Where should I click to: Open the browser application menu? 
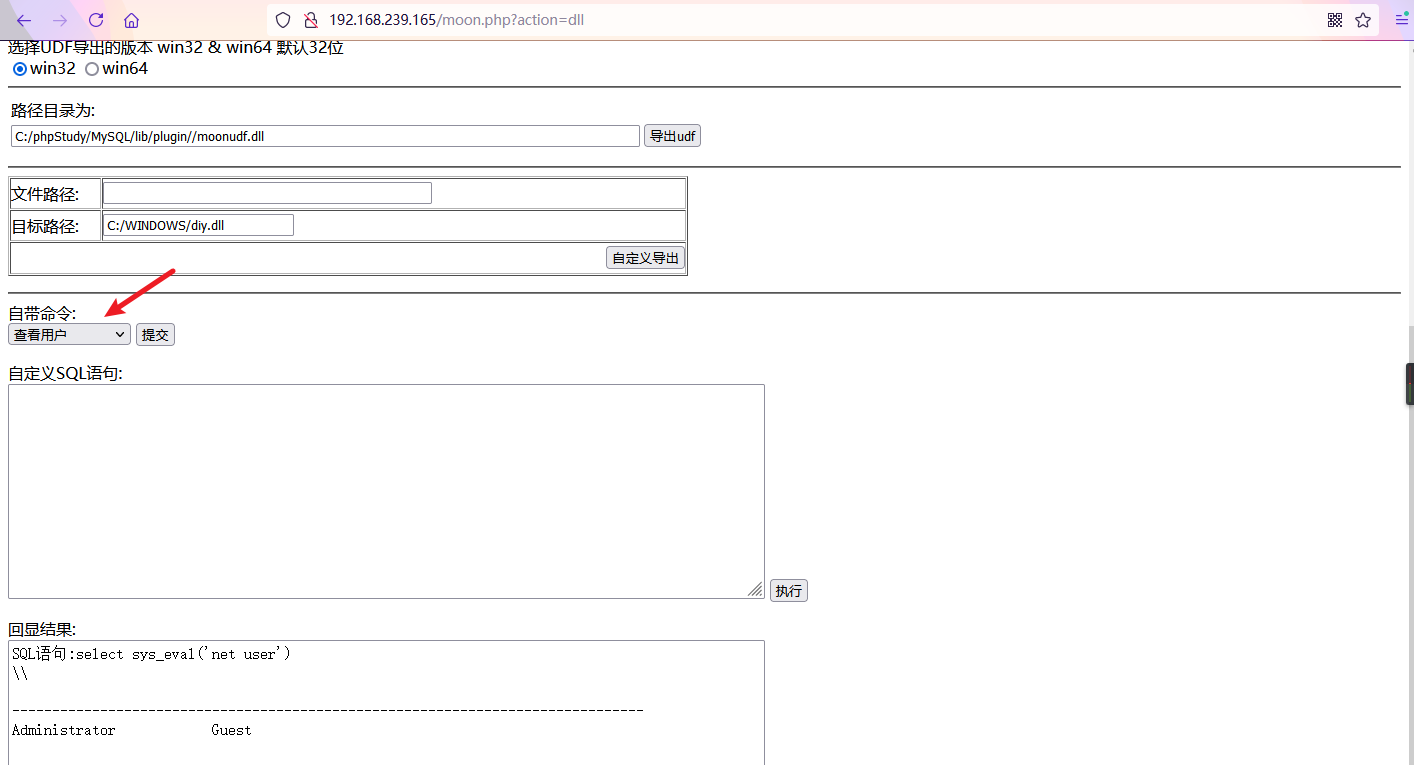pyautogui.click(x=1401, y=20)
